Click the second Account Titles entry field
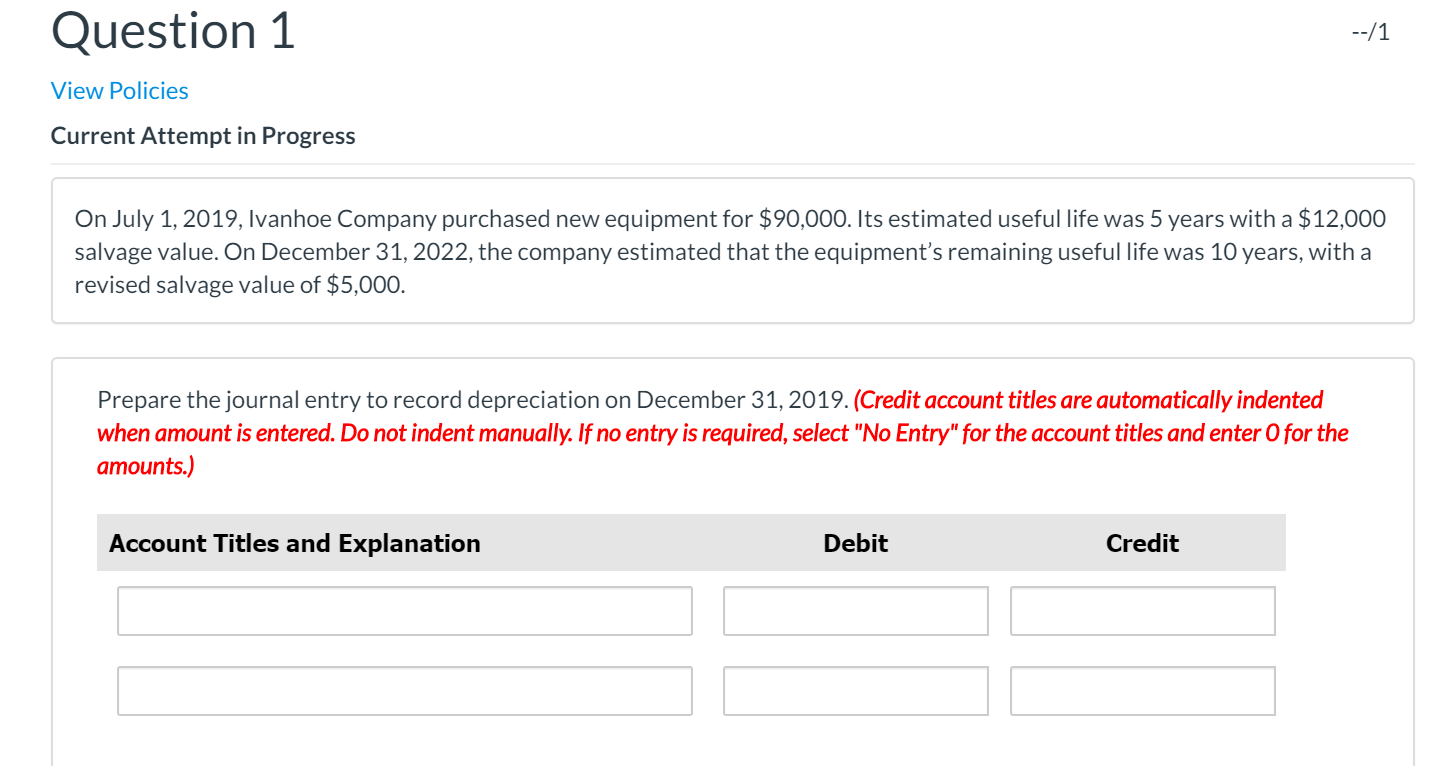Image resolution: width=1435 pixels, height=766 pixels. click(404, 690)
